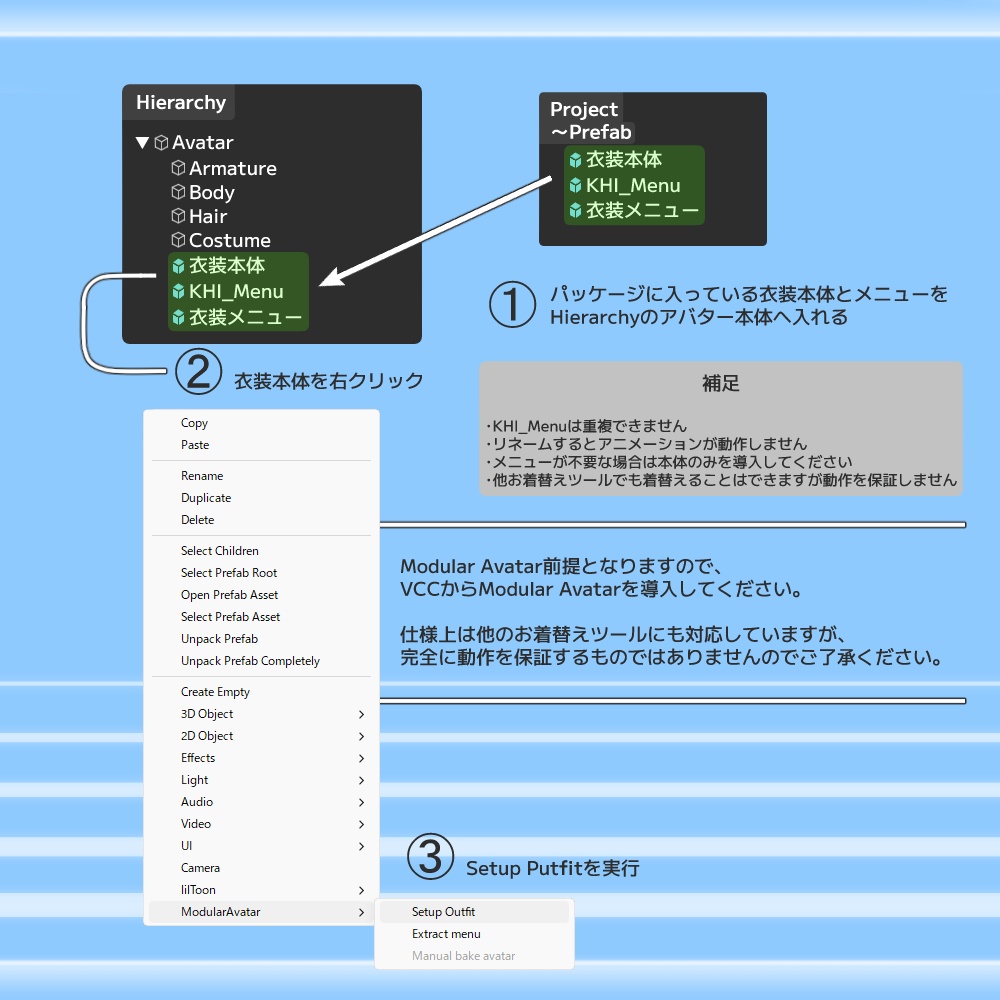Choose Rename from the context menu
1000x1000 pixels.
pyautogui.click(x=261, y=476)
